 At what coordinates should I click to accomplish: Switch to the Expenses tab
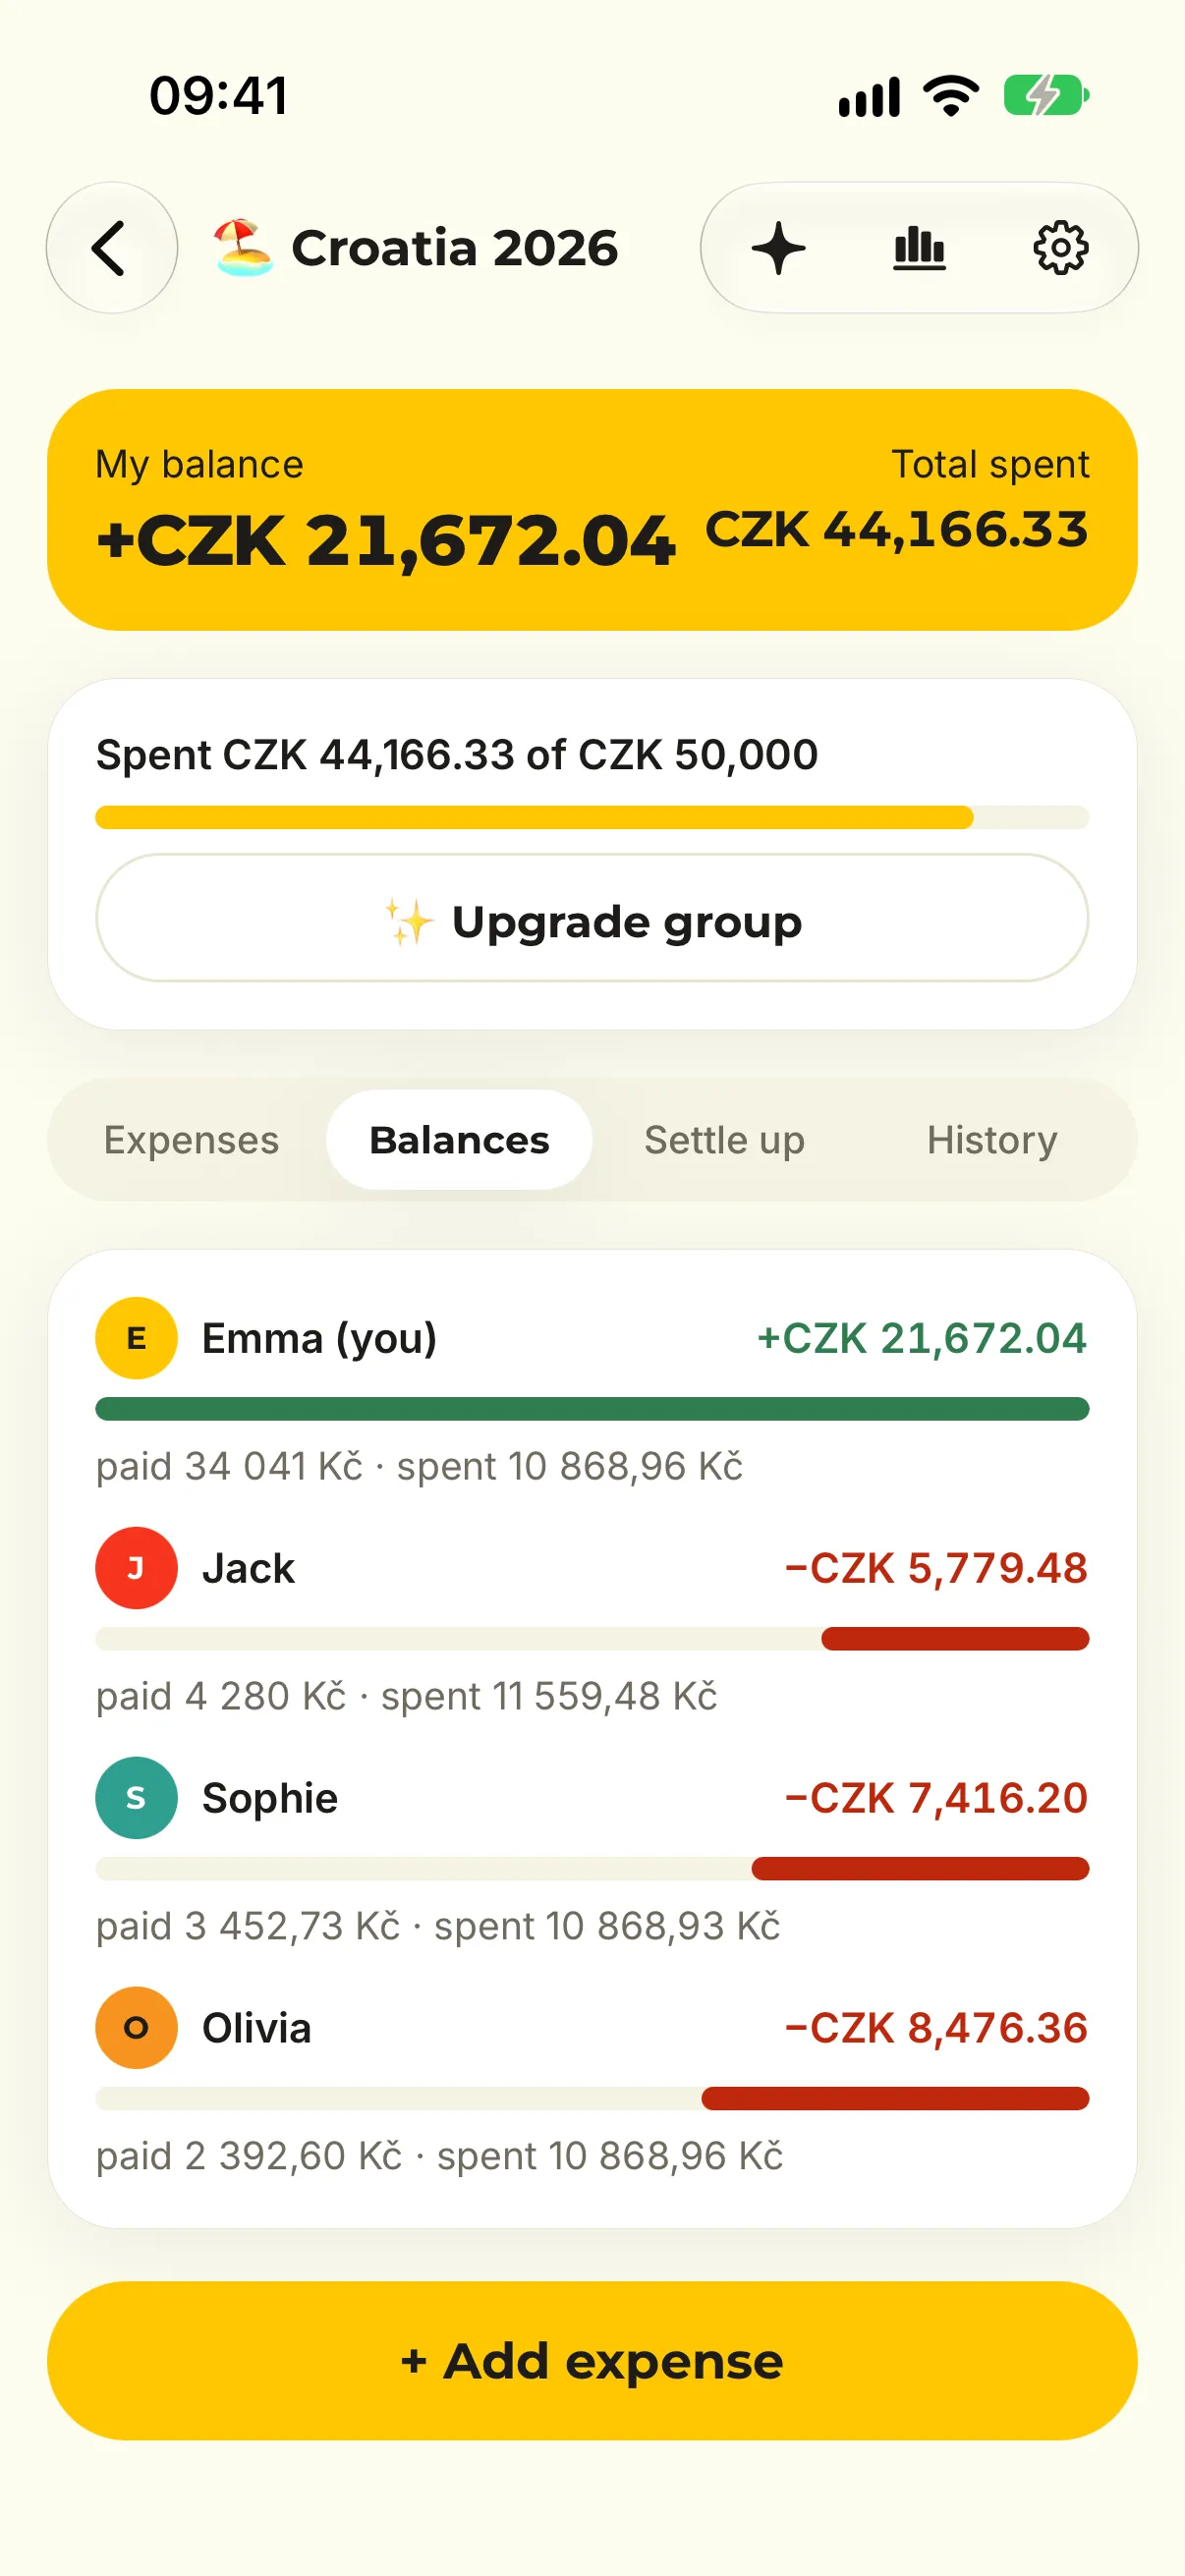tap(191, 1140)
